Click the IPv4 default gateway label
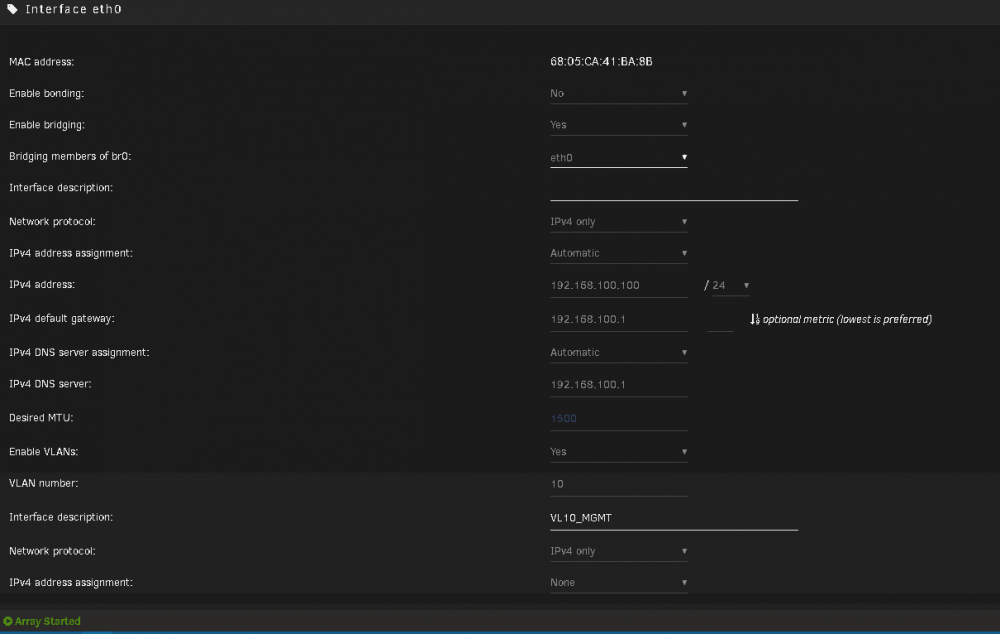 point(62,318)
